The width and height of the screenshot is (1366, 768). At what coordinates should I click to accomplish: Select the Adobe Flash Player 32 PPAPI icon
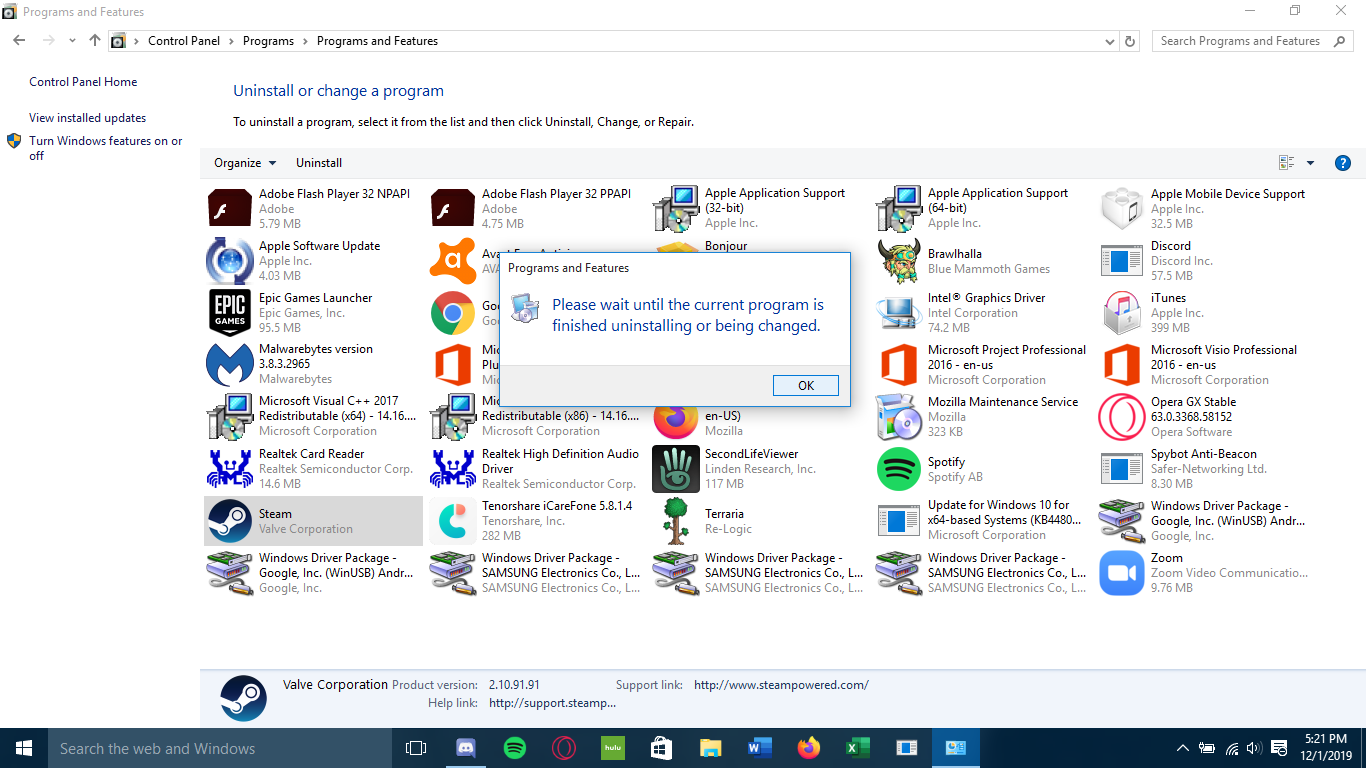pos(453,209)
